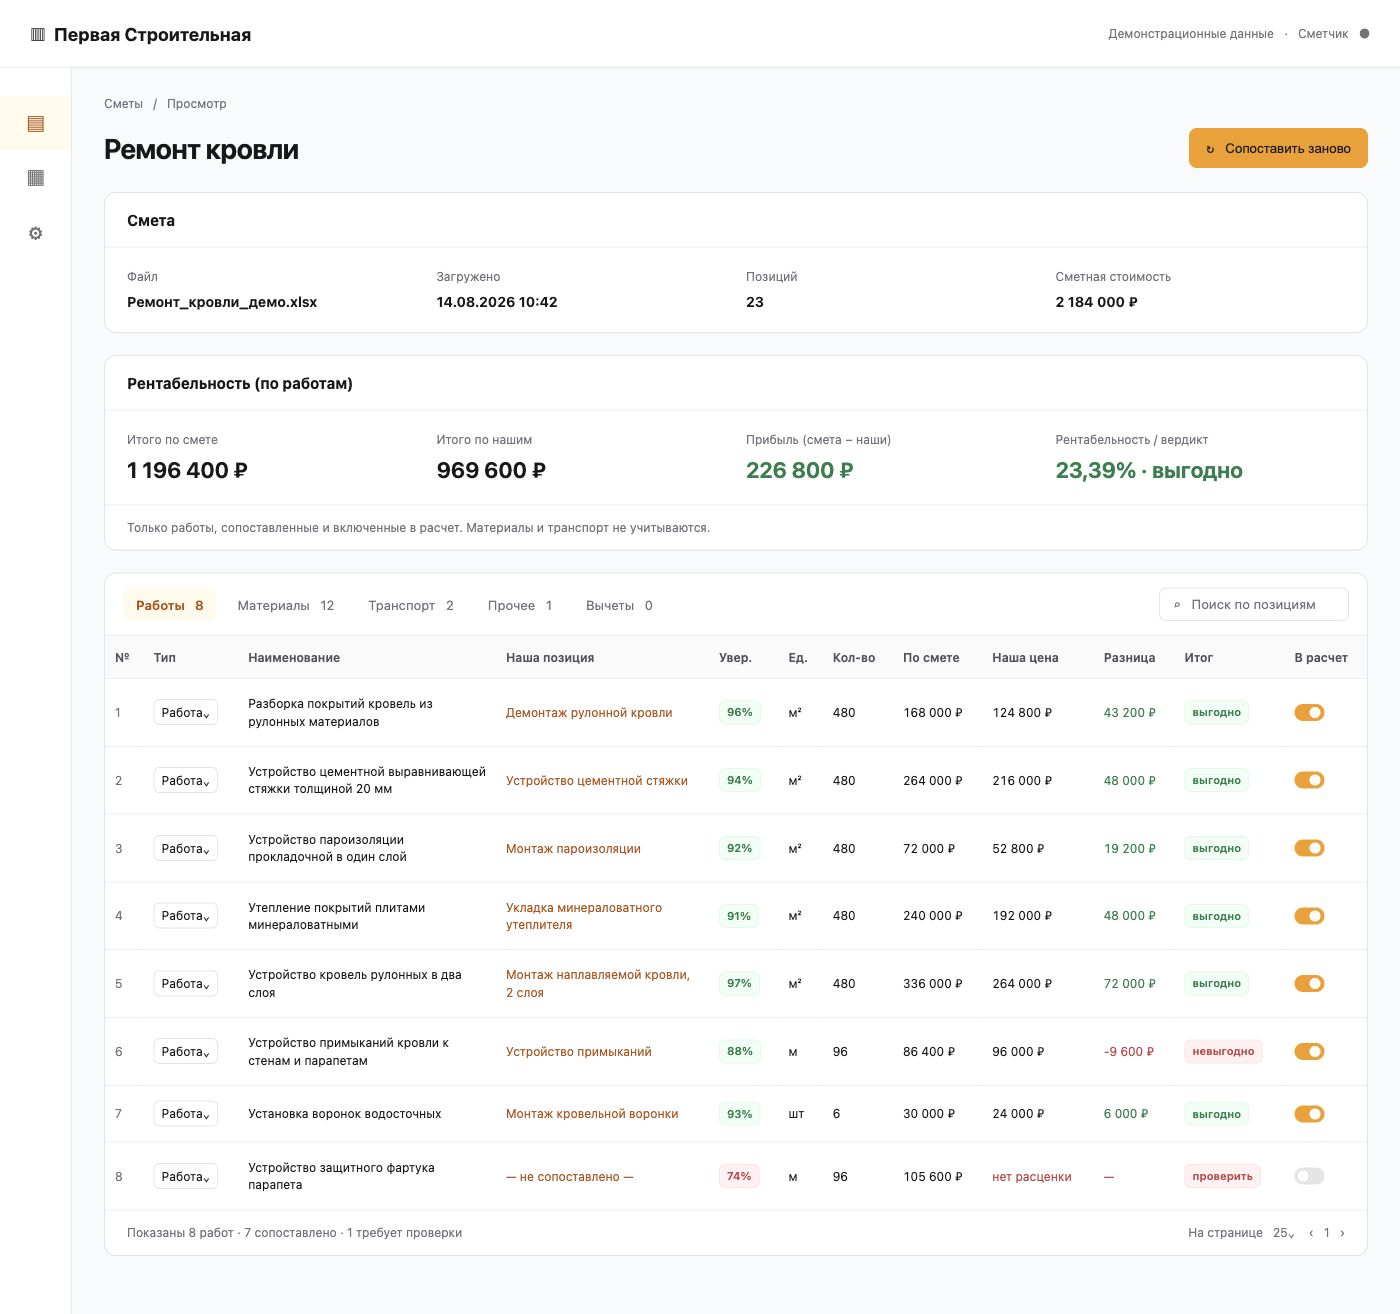Click the user status dot next to Сметчик
The image size is (1400, 1314).
click(x=1365, y=34)
